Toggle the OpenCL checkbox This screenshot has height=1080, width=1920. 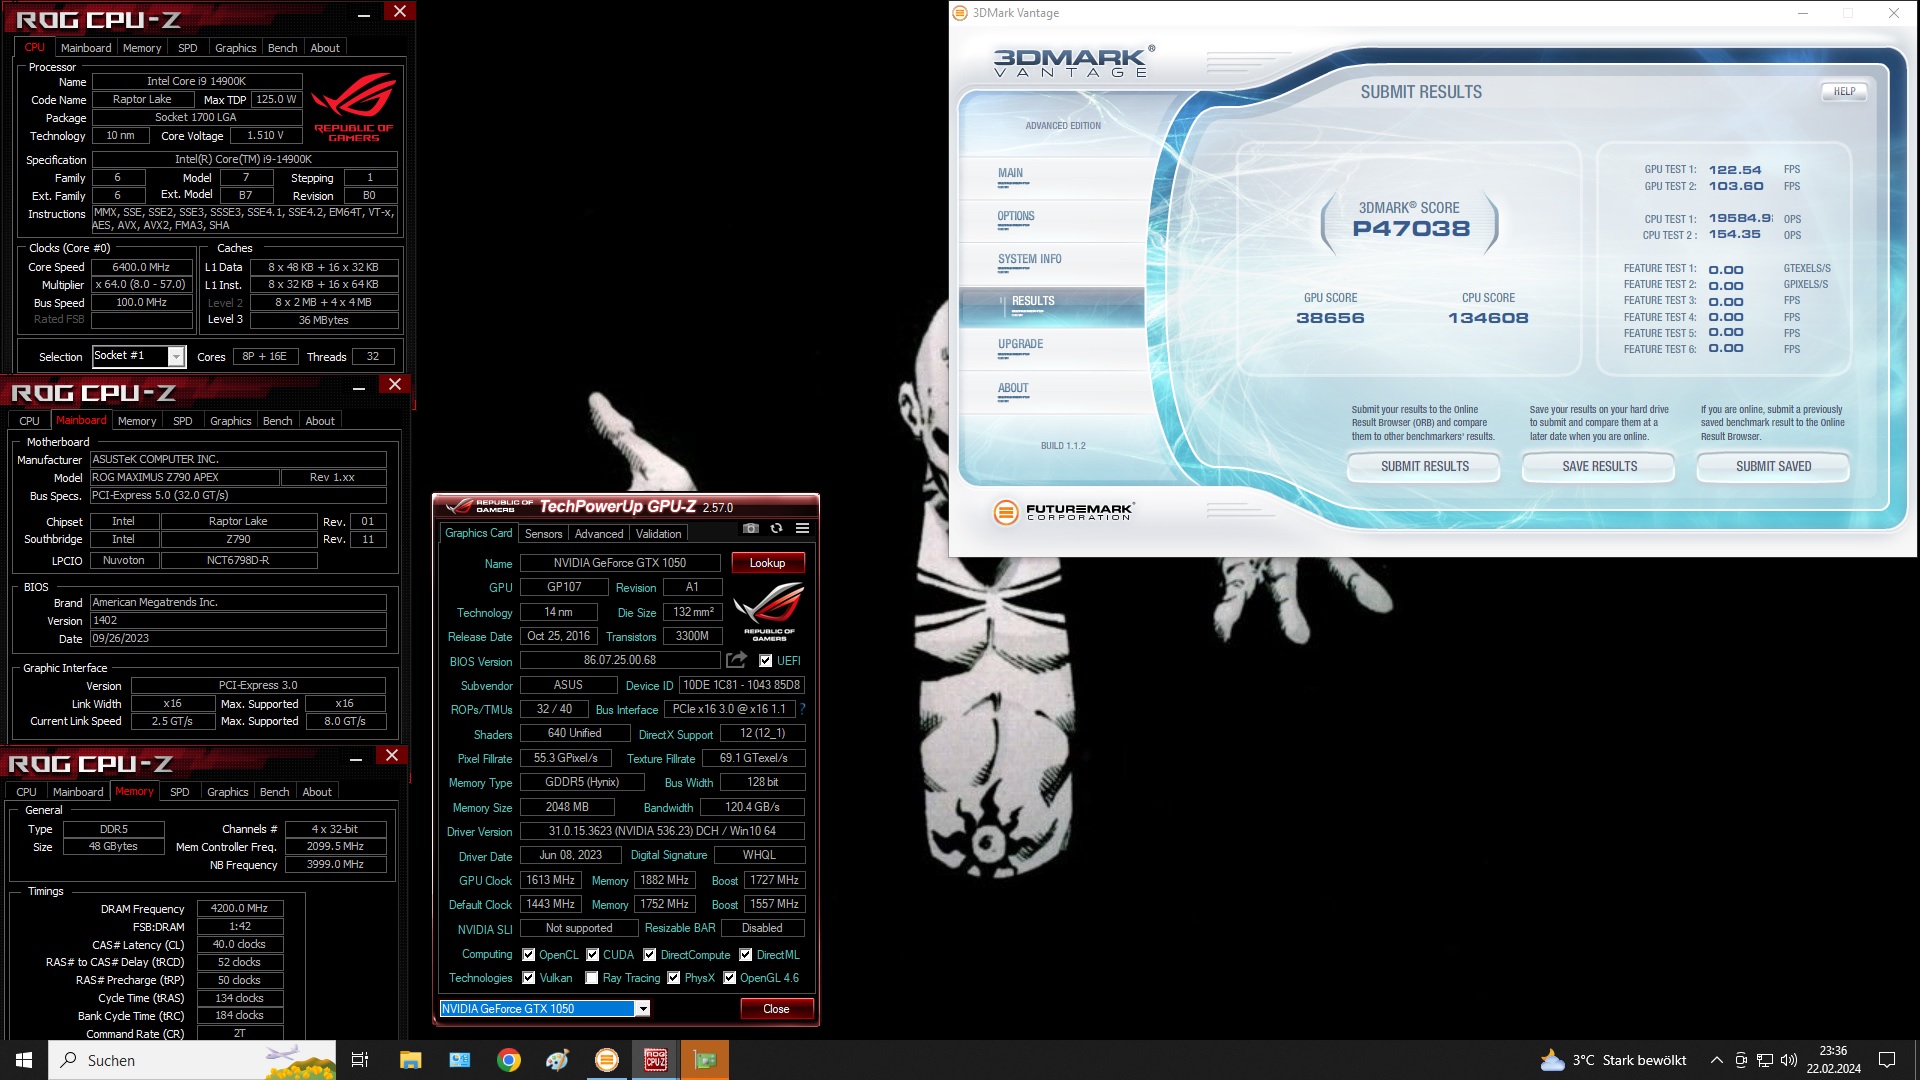point(529,955)
